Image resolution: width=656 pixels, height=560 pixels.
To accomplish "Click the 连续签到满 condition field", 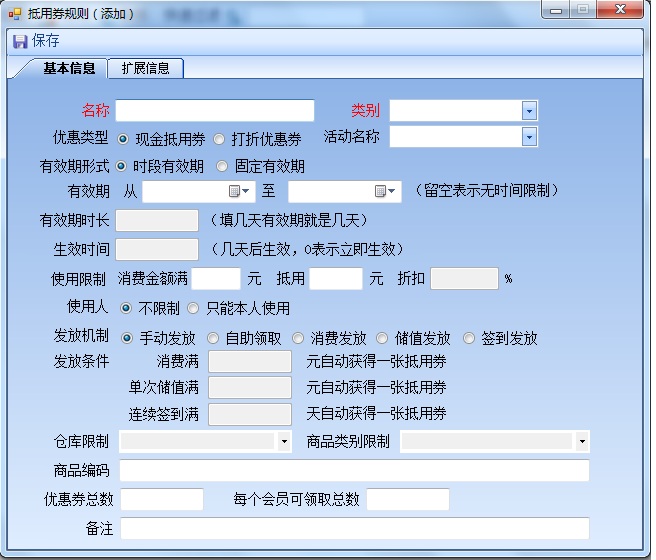I will point(250,414).
